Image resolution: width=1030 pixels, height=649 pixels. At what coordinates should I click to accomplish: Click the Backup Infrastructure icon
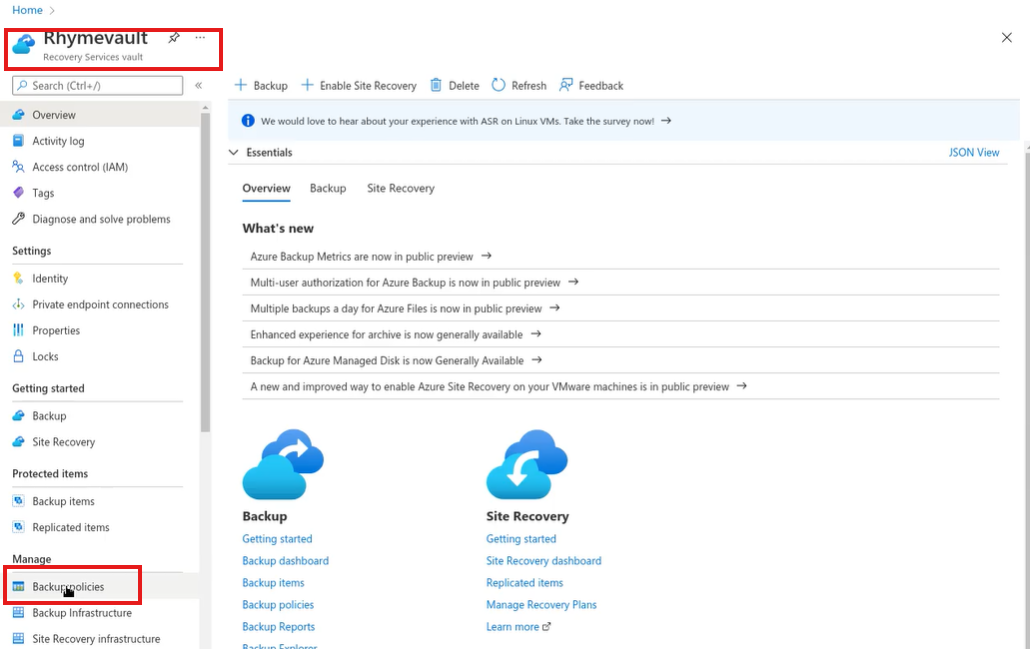(18, 612)
